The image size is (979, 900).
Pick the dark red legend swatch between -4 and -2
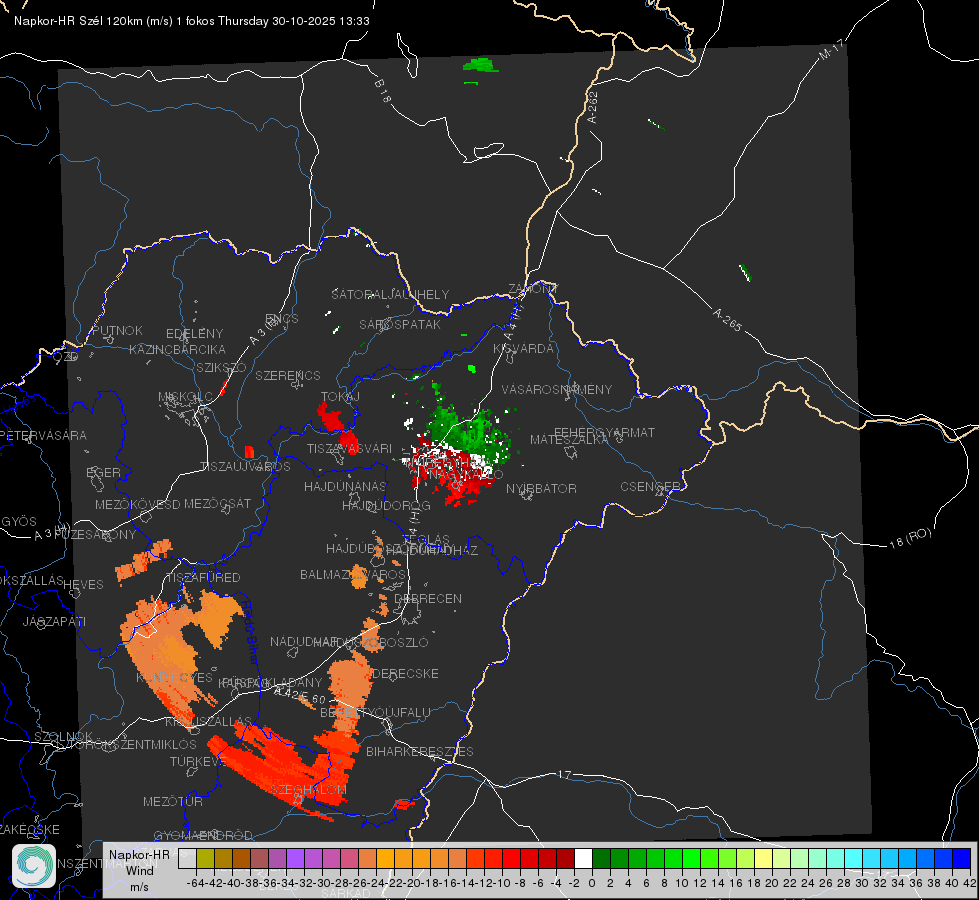click(x=565, y=858)
